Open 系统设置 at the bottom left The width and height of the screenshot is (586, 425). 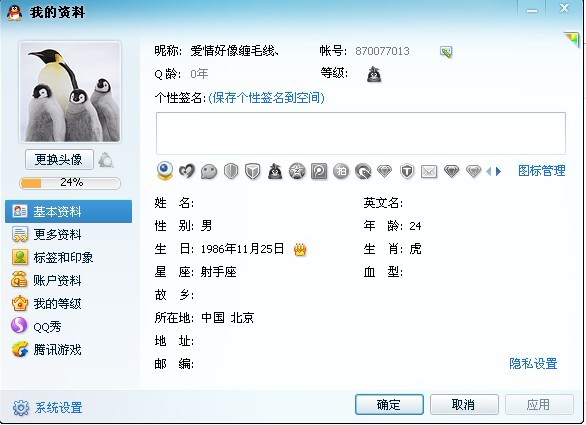click(47, 407)
